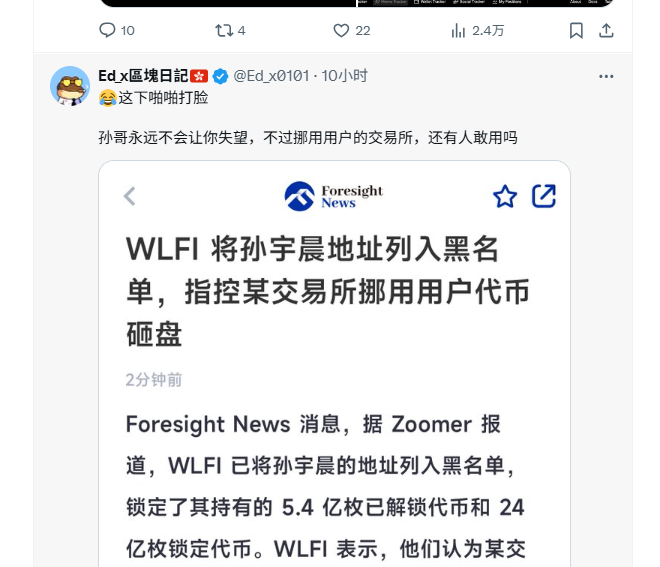Viewport: 660px width, 567px height.
Task: Like the post with 22 likes
Action: click(351, 31)
